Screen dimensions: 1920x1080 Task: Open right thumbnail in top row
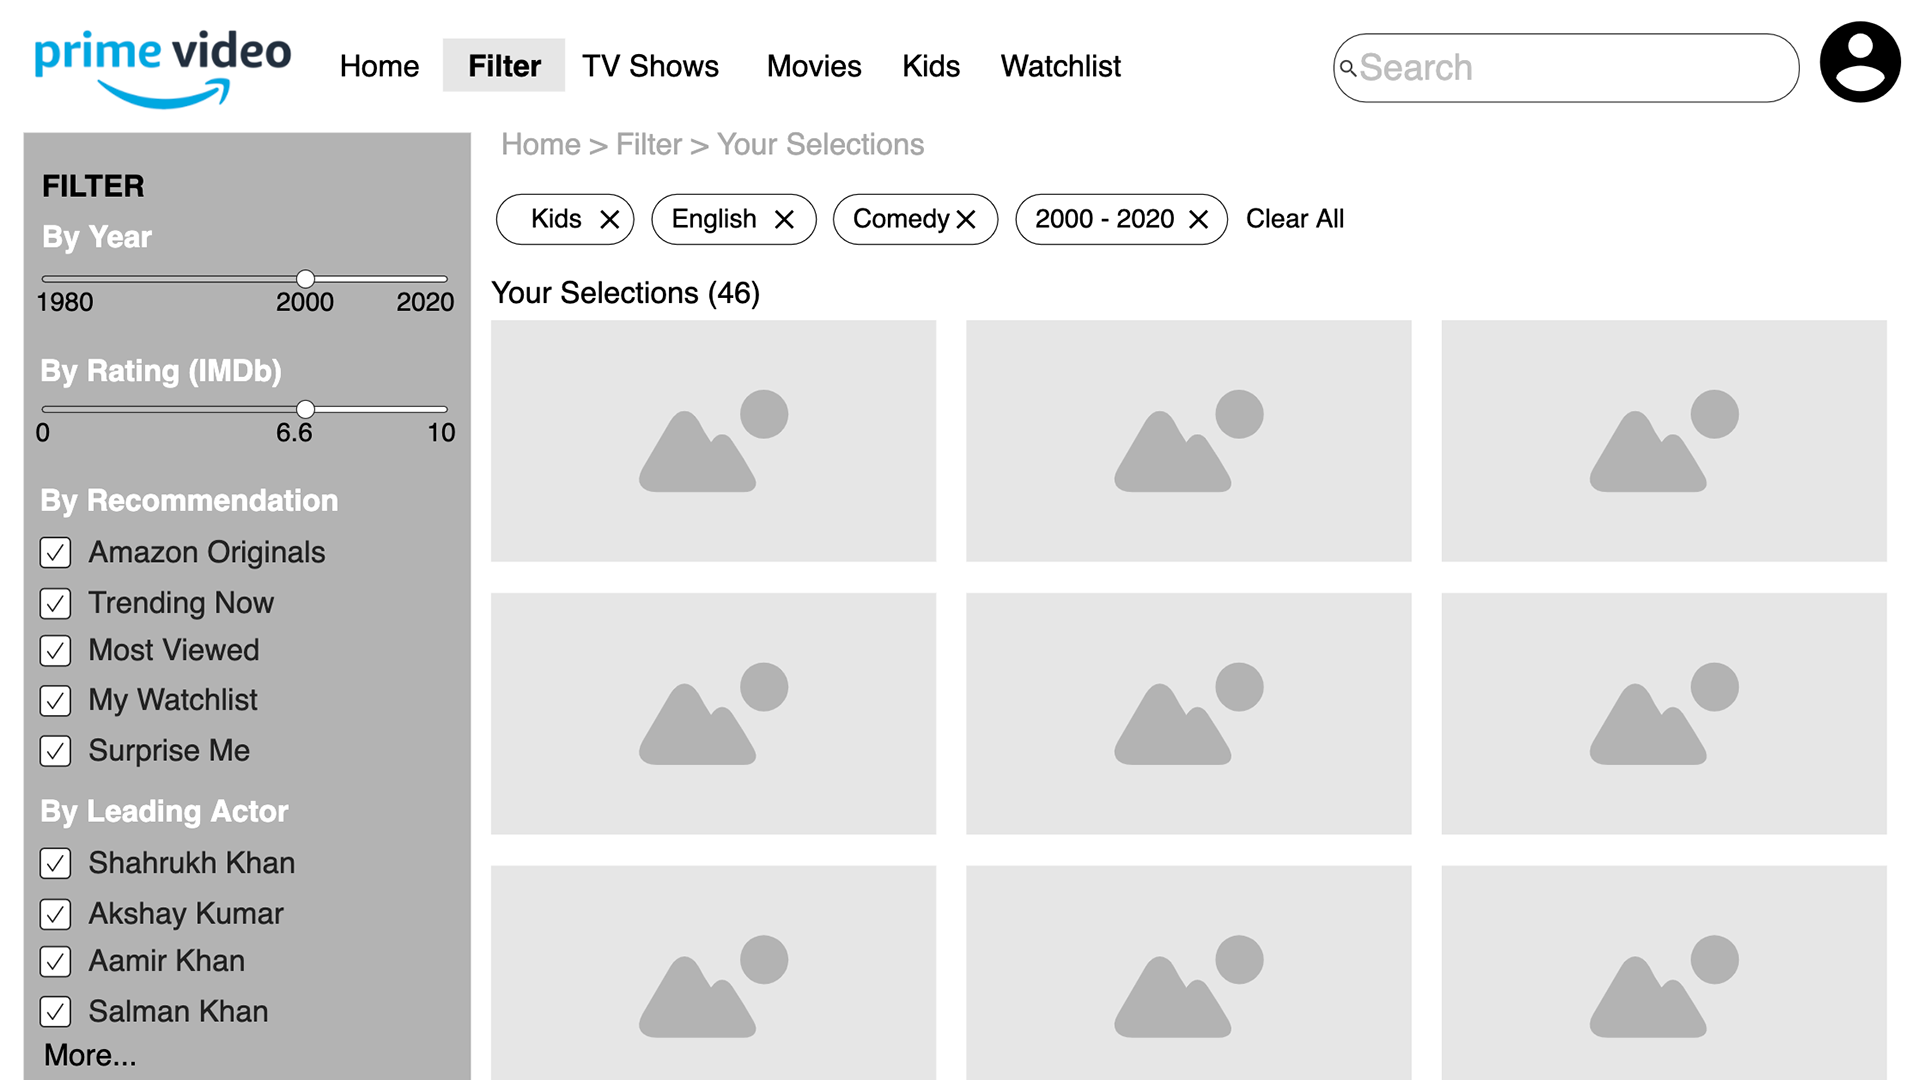point(1664,441)
